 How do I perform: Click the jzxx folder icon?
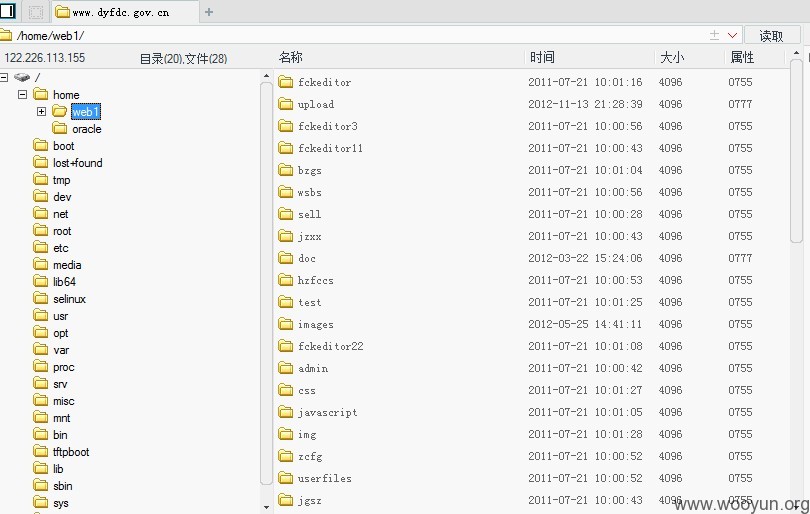coord(286,236)
